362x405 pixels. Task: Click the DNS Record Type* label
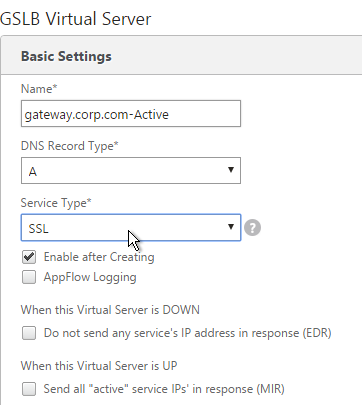[70, 146]
